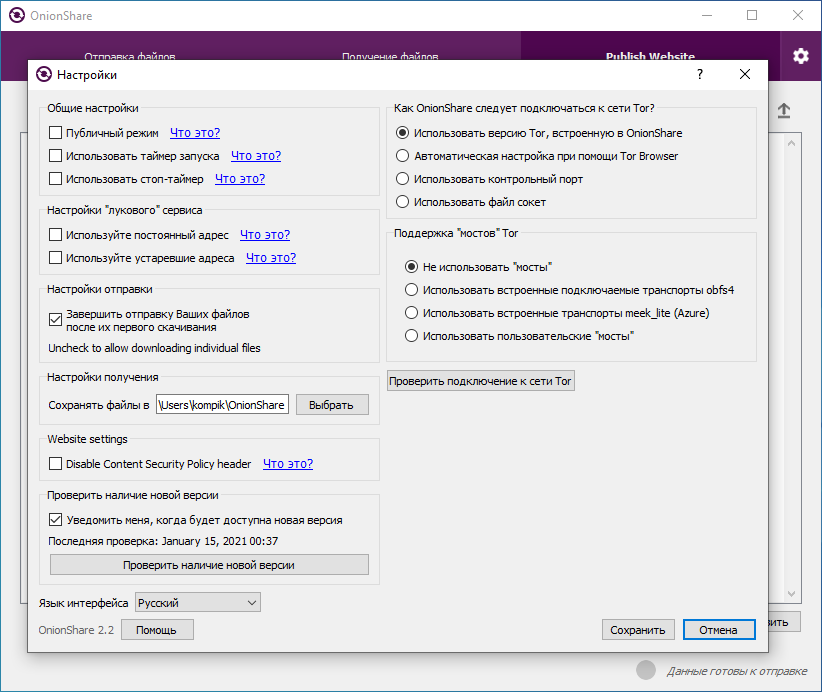Click the Uncheck to allow downloading individual files text
This screenshot has width=822, height=692.
[154, 348]
